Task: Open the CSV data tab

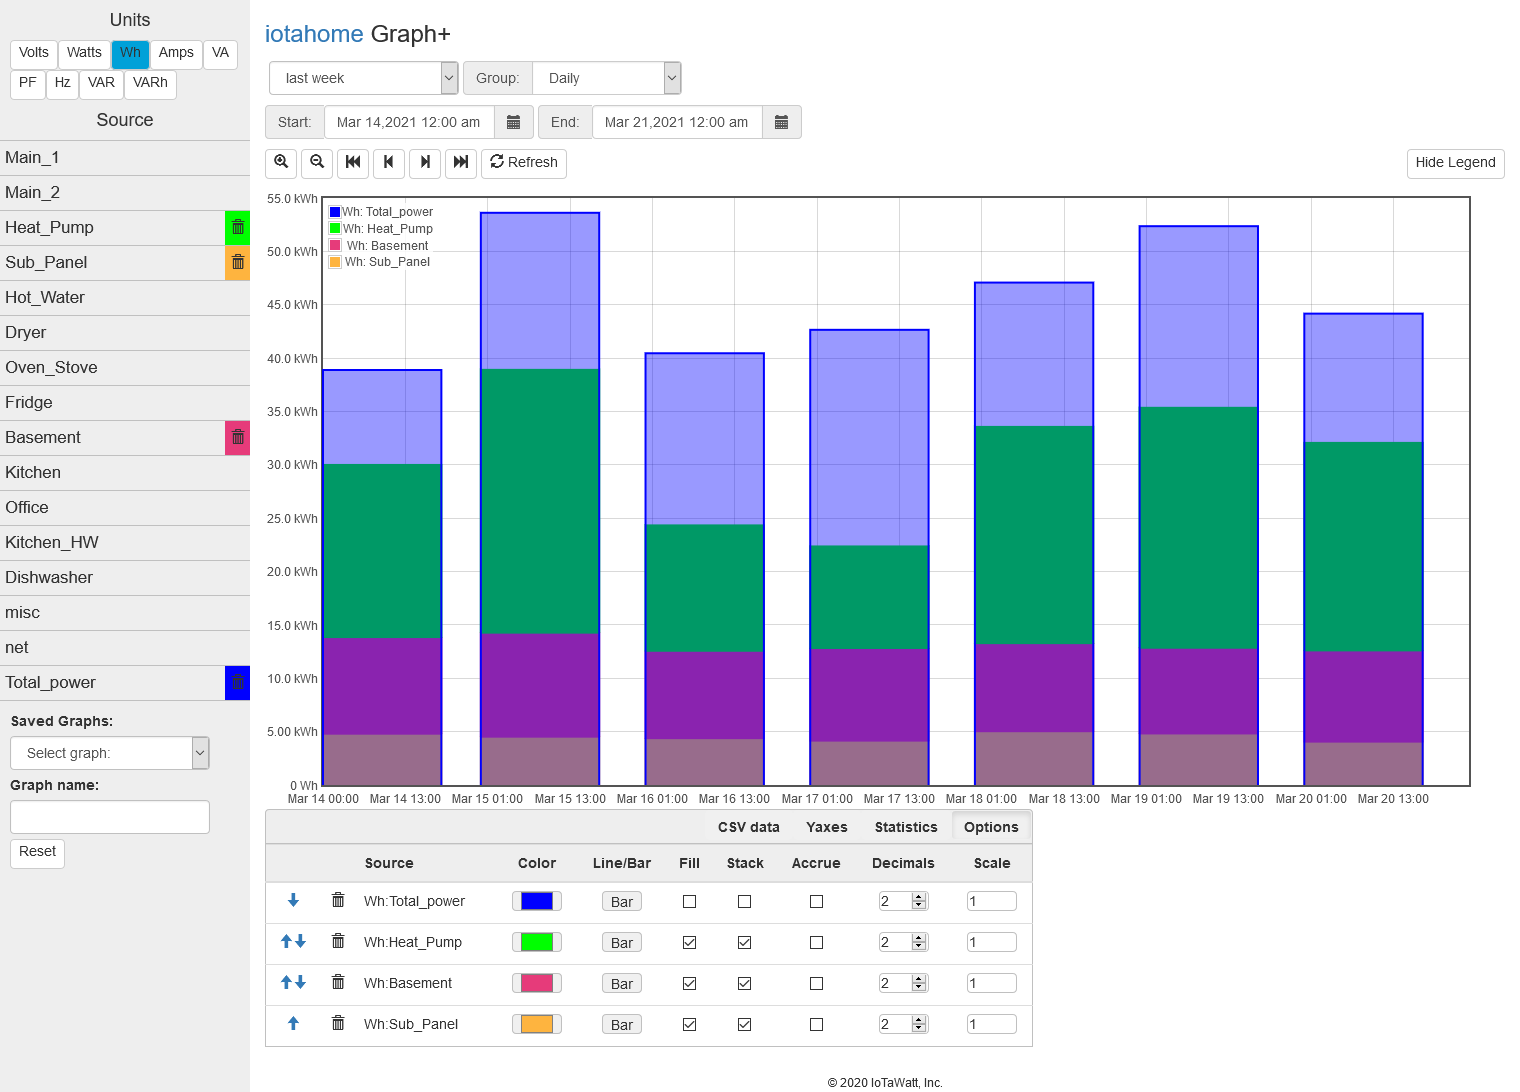Action: [x=749, y=827]
